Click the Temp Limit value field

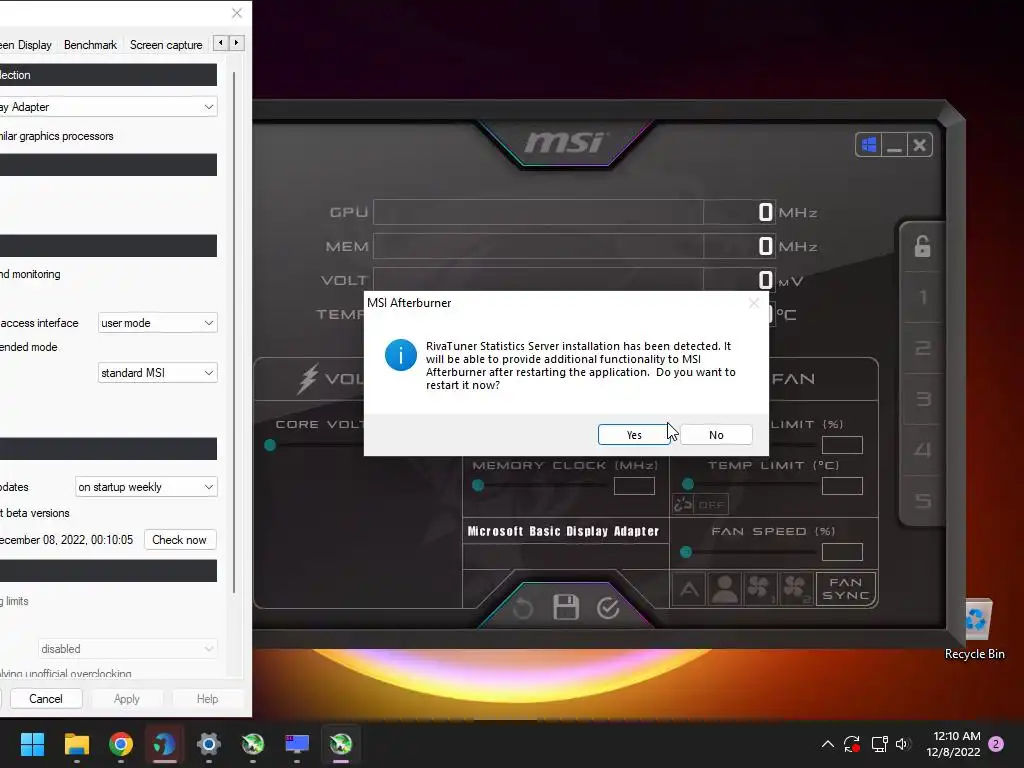(x=842, y=486)
